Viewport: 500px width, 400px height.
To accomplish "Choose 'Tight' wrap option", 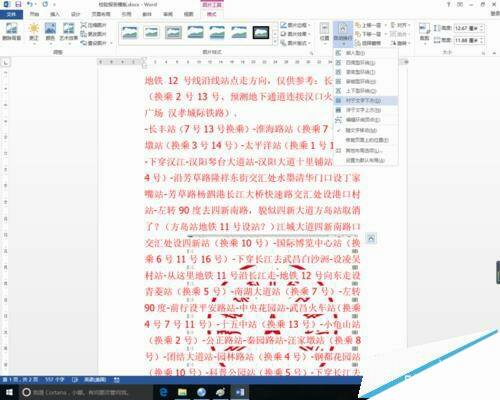I will [366, 72].
